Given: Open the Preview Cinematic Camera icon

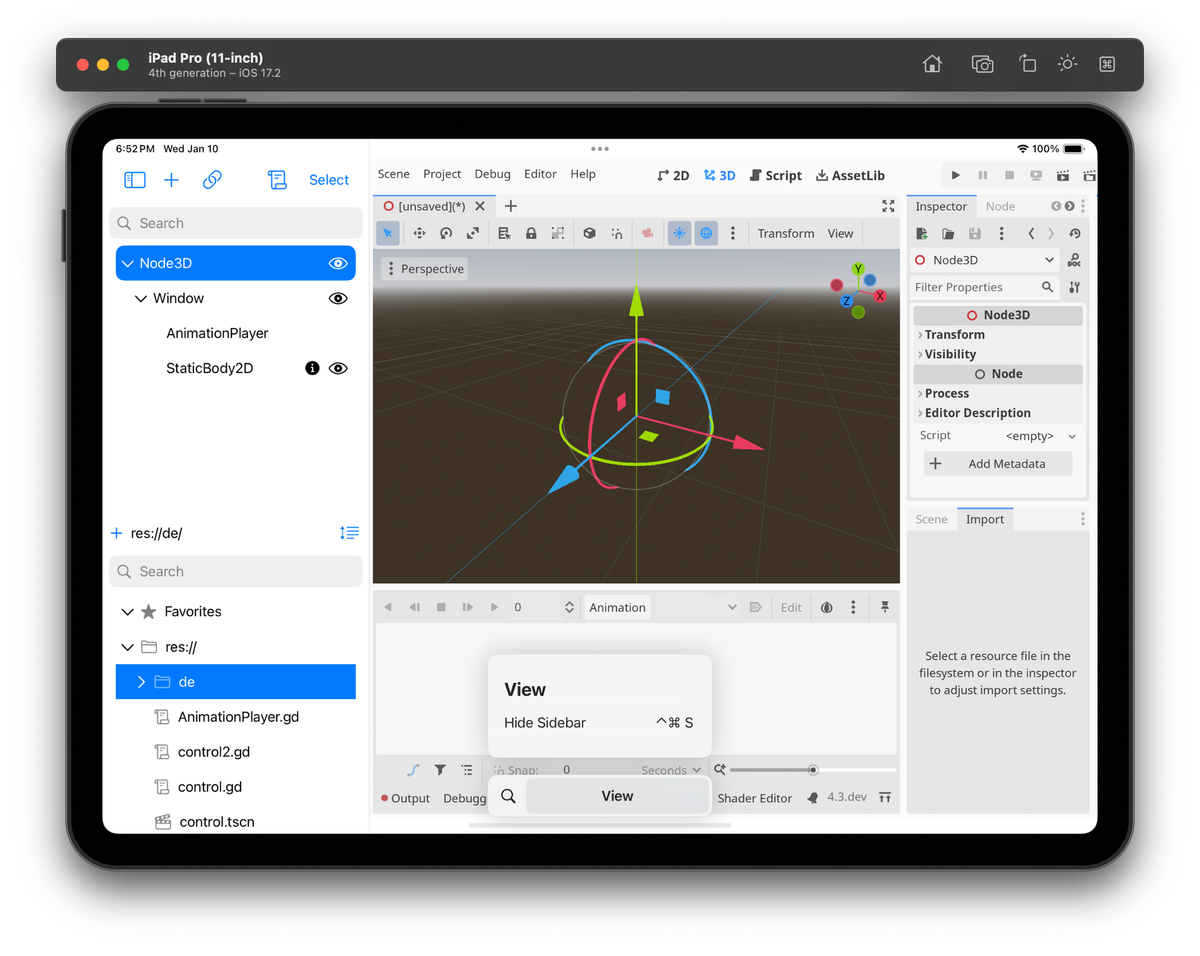Looking at the screenshot, I should [x=647, y=232].
